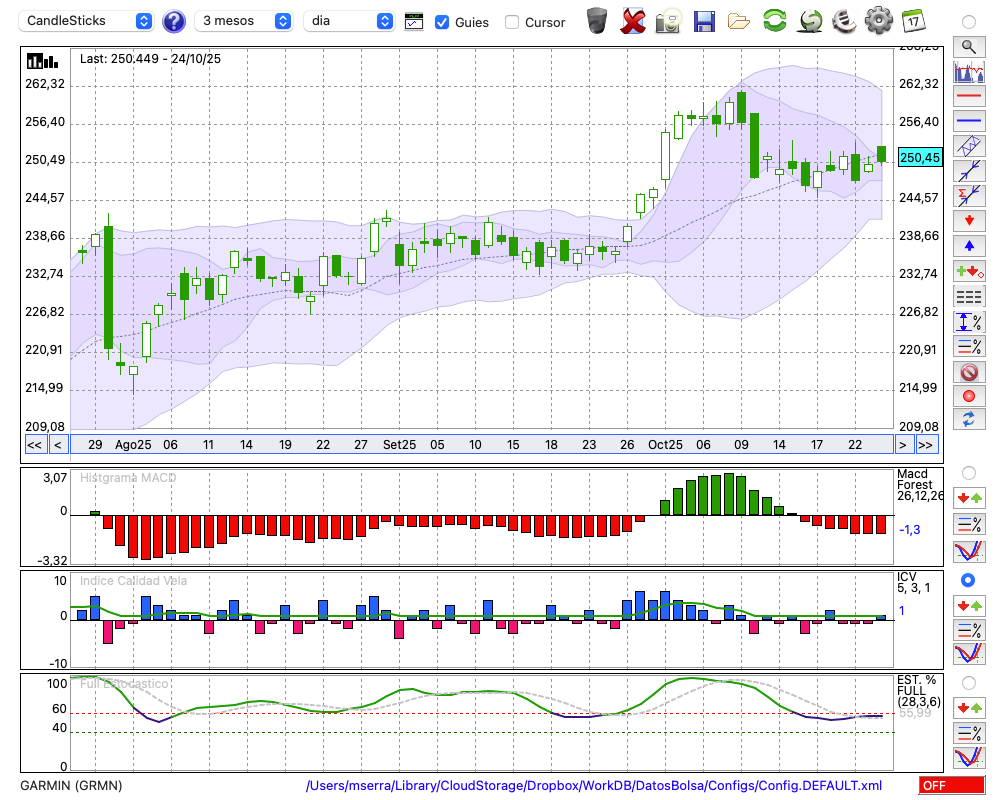Click oscillator curve icon beside MACD panel

click(969, 552)
